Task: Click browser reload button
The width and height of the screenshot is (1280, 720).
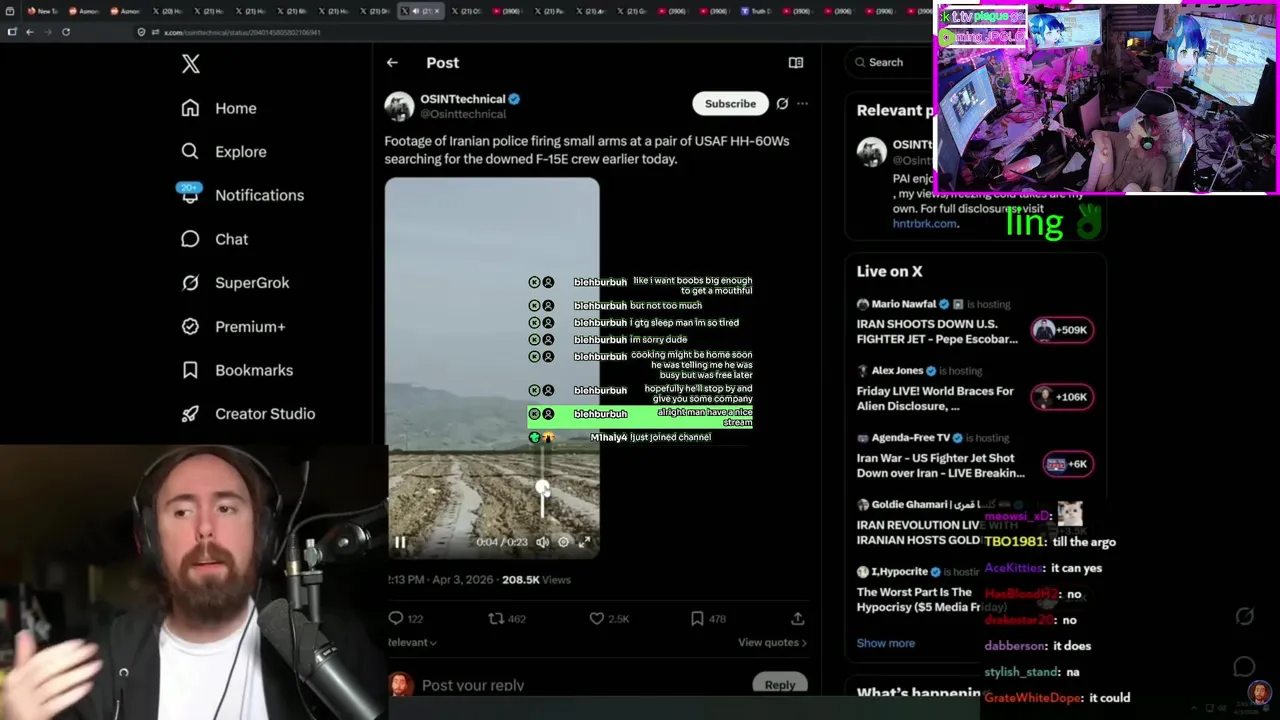Action: pyautogui.click(x=66, y=32)
